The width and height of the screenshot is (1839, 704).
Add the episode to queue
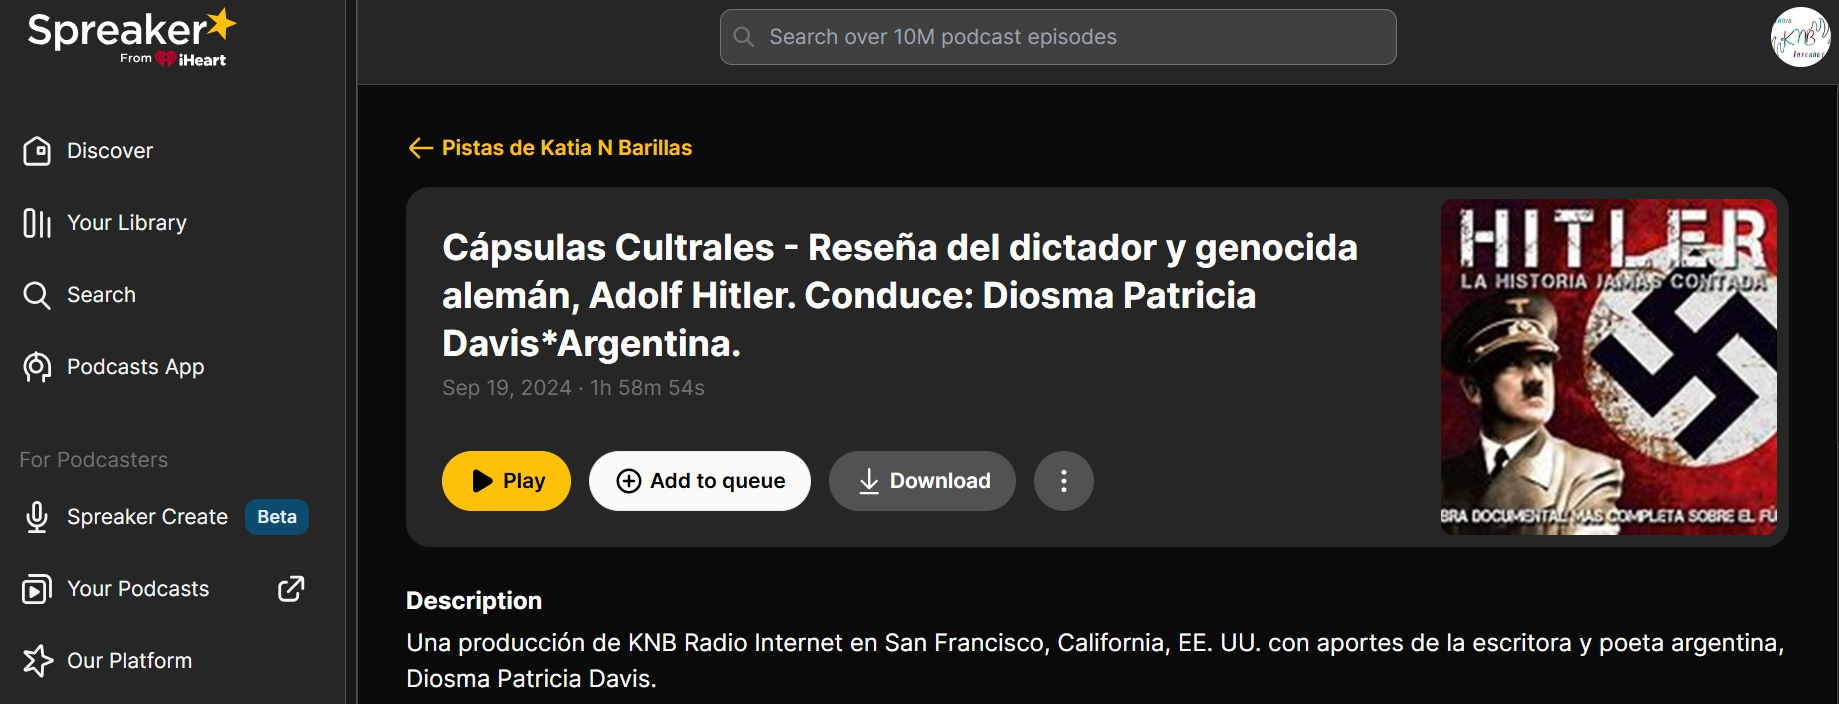click(x=700, y=481)
